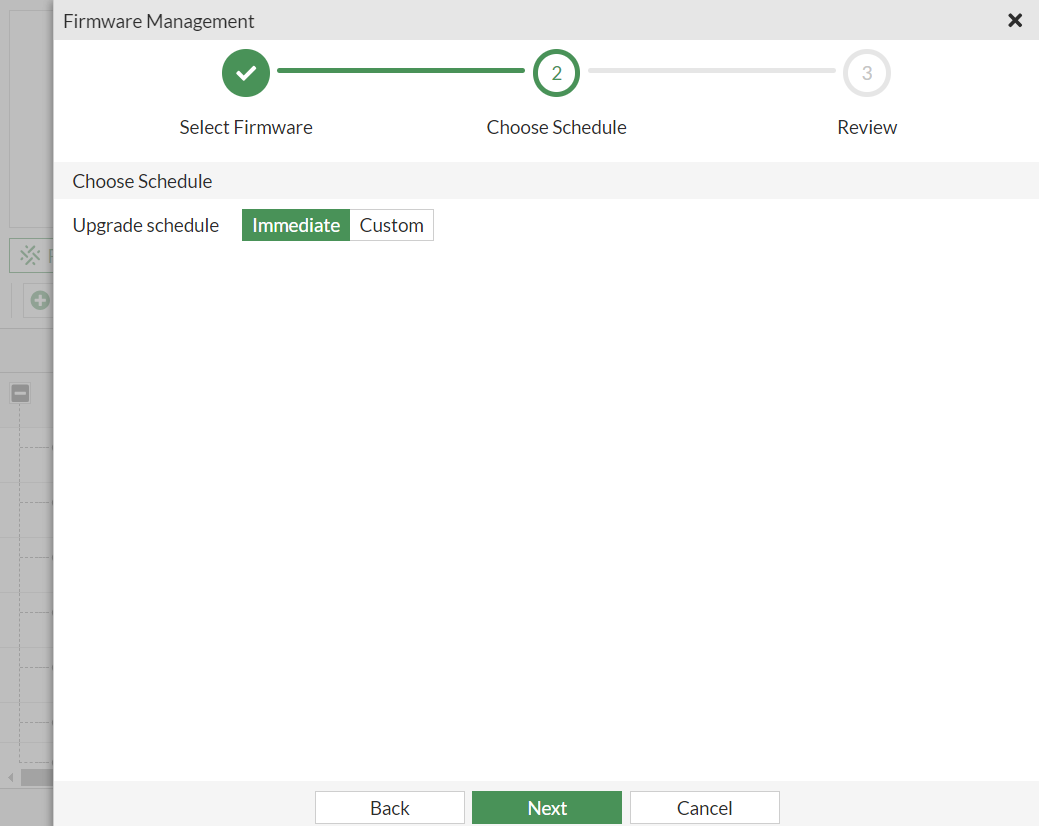Proceed by clicking Next
Screen dimensions: 1039x826
tap(546, 807)
